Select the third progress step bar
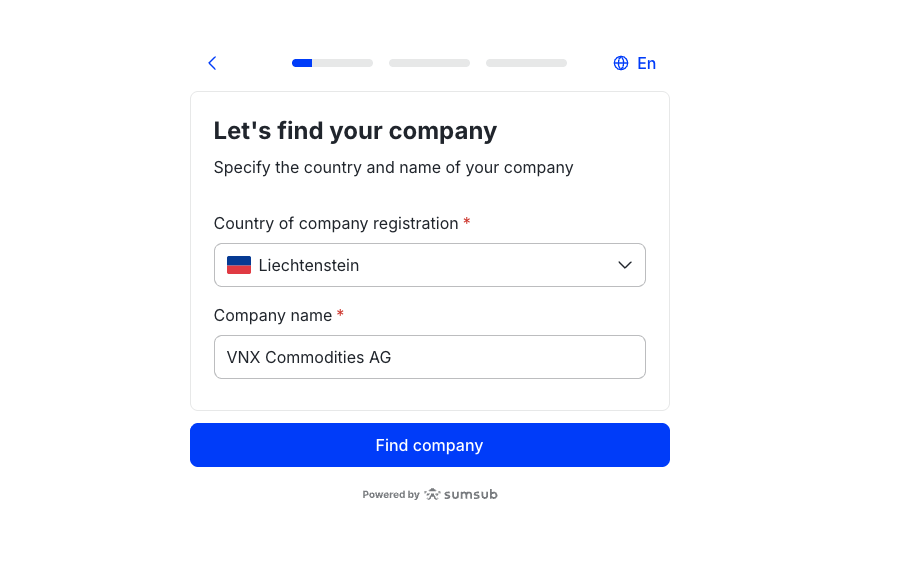 click(x=526, y=63)
